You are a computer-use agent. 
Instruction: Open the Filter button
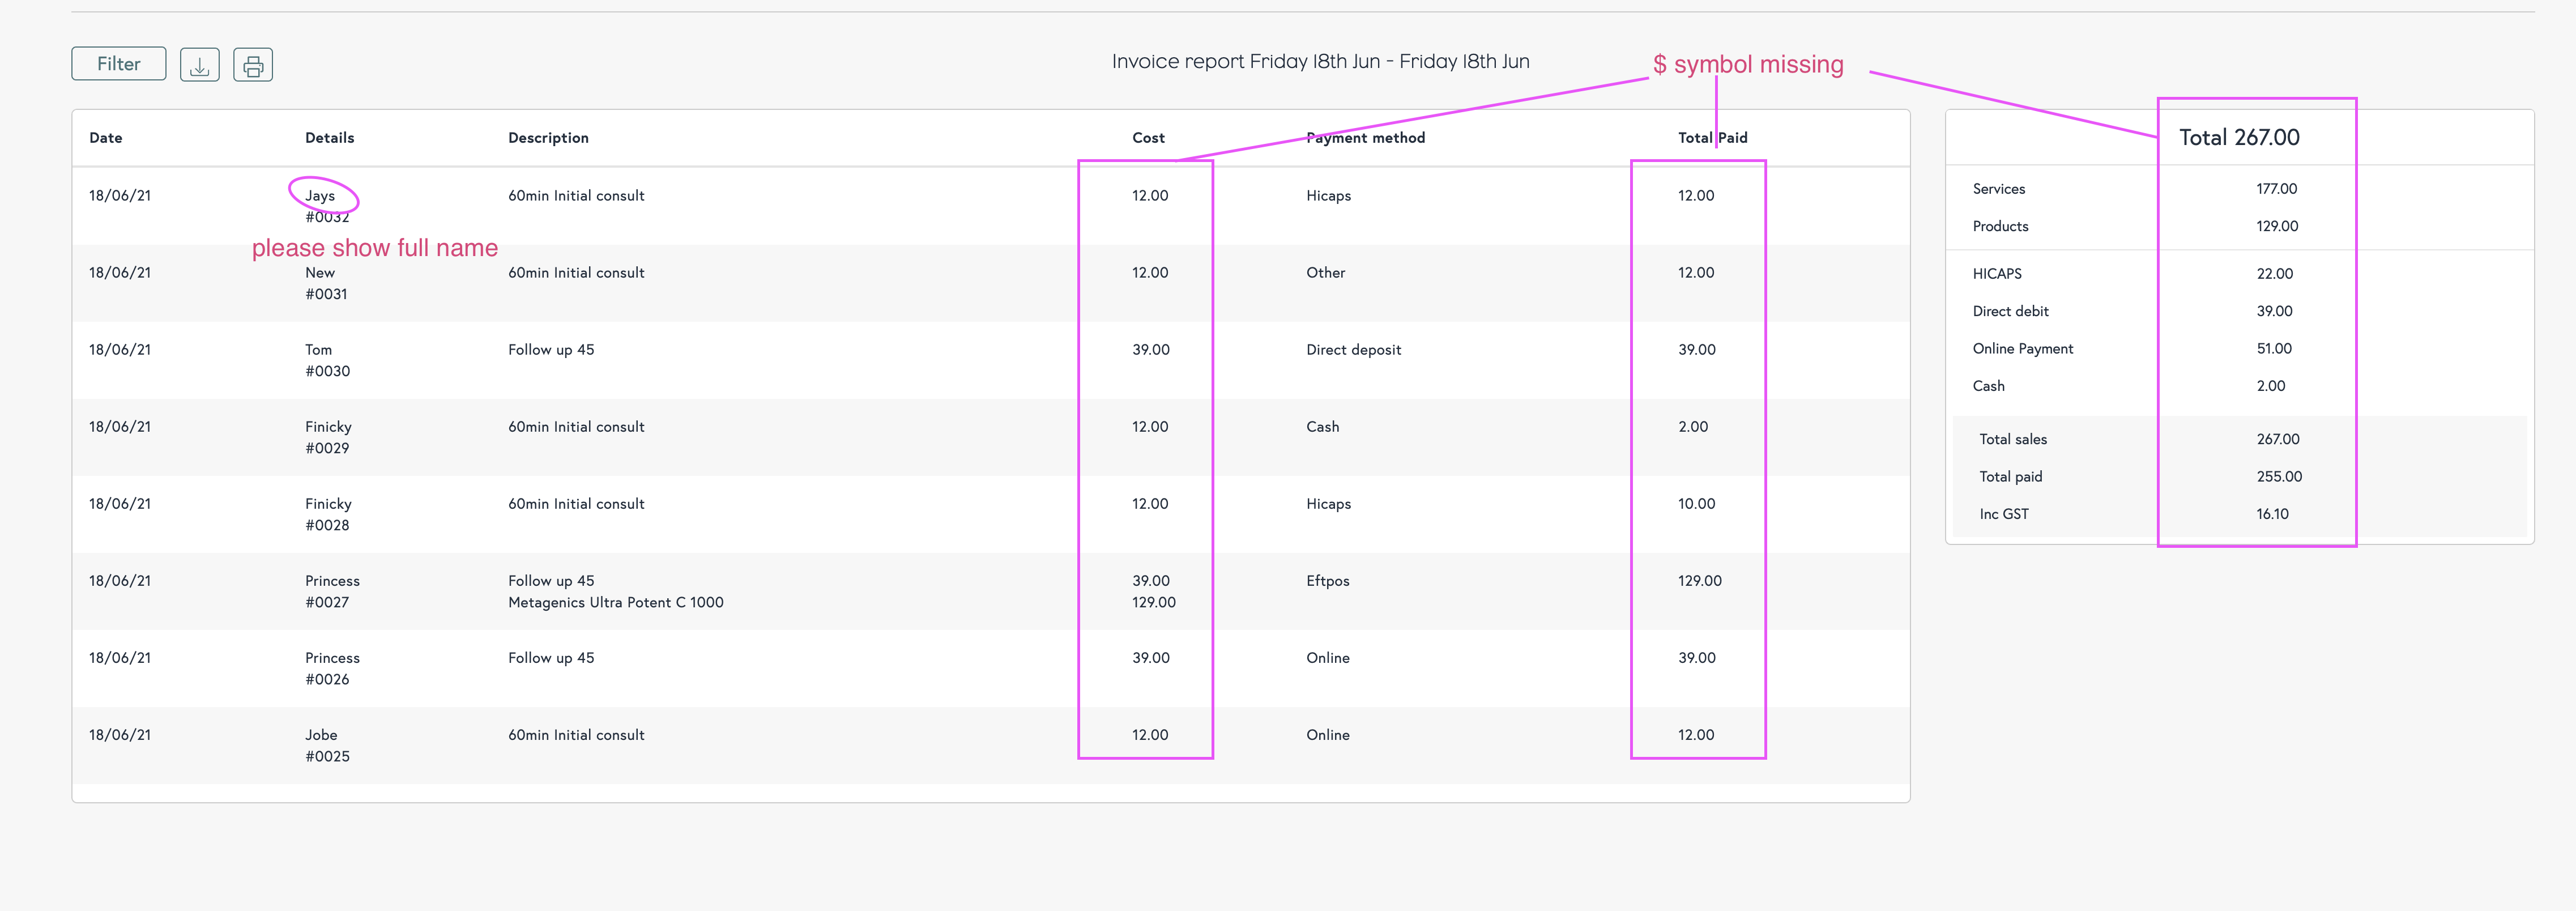click(x=119, y=64)
